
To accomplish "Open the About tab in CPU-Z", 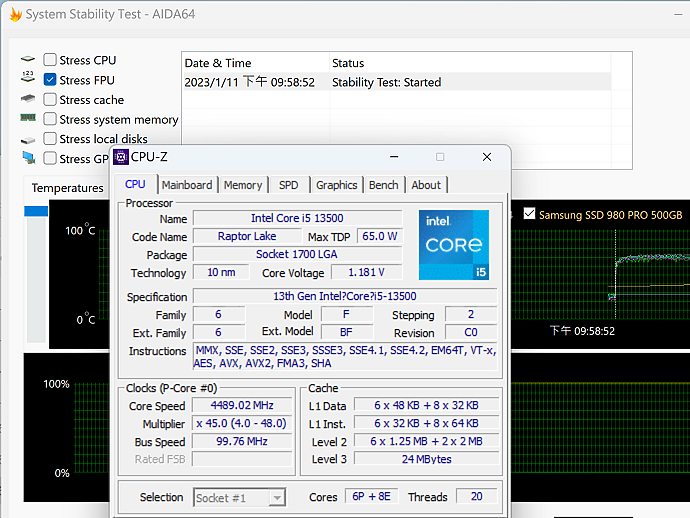I will click(x=426, y=185).
